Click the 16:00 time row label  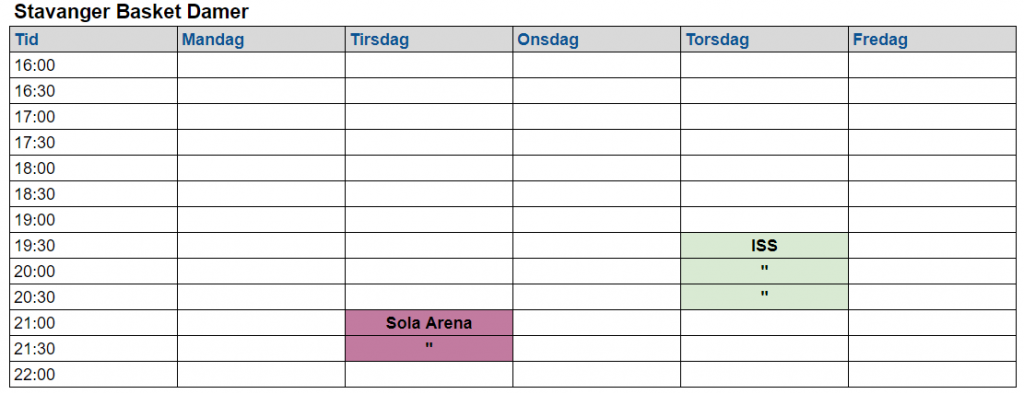click(93, 65)
